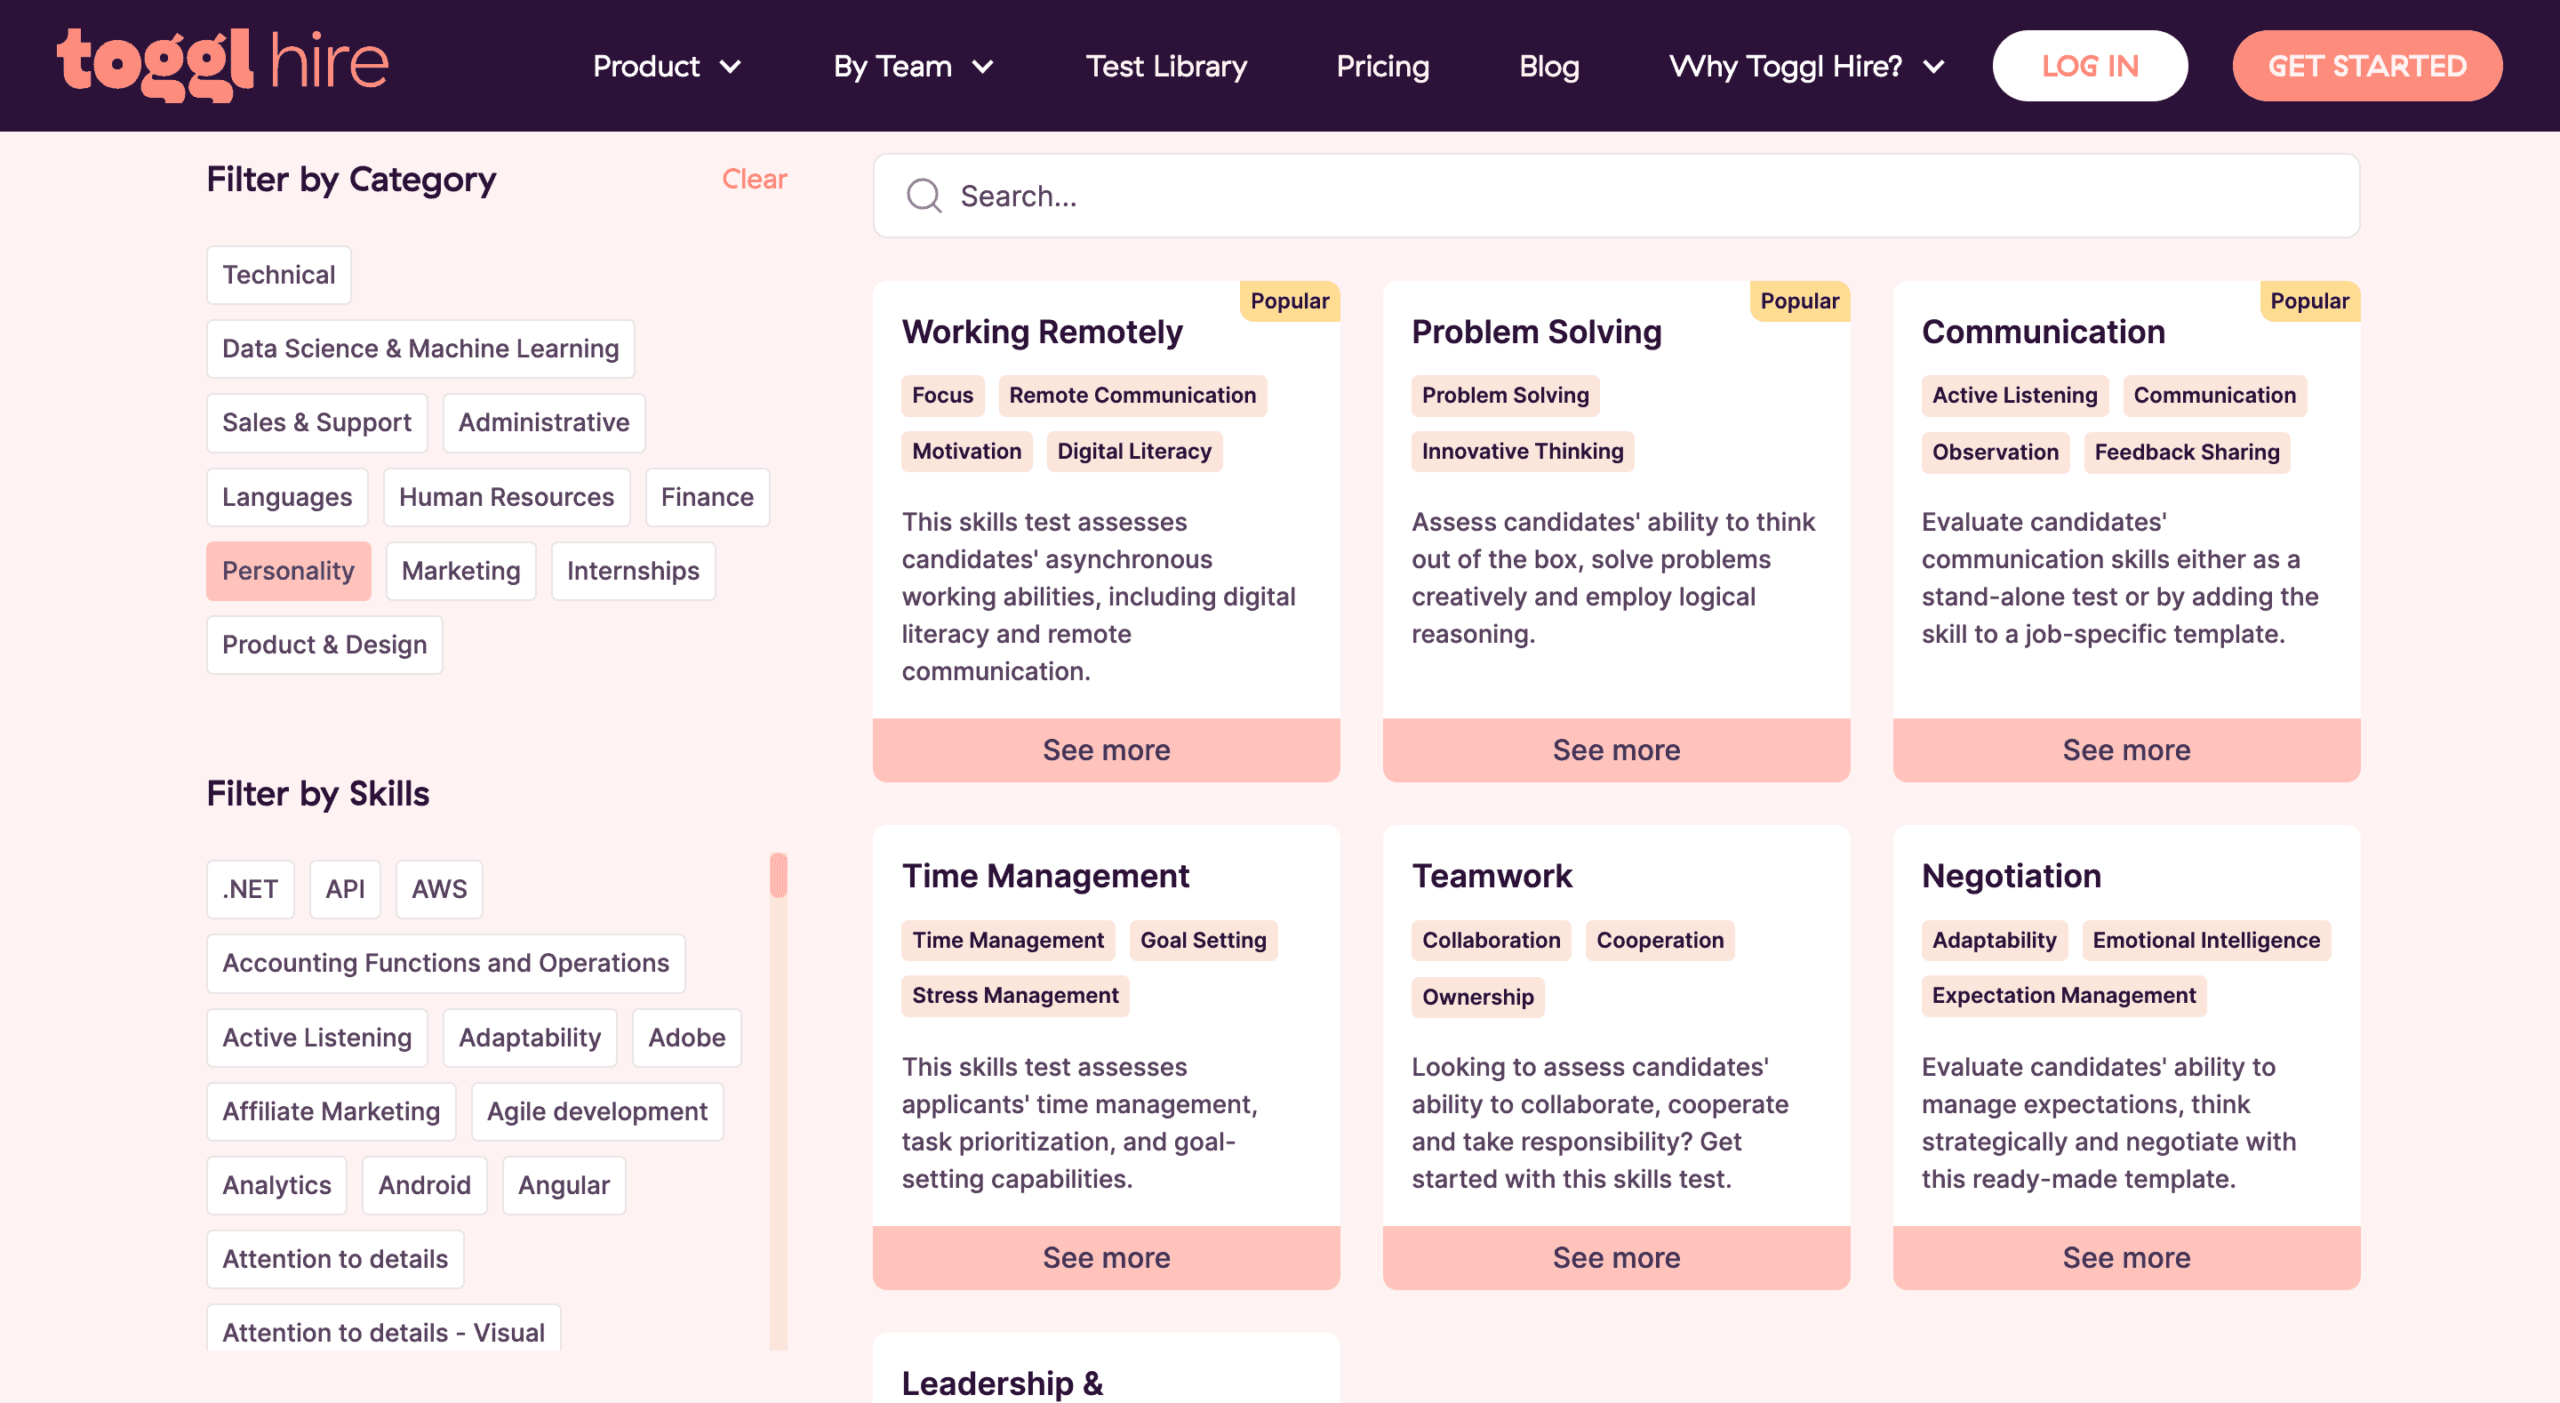Open the Blog link
The image size is (2560, 1403).
[1549, 66]
